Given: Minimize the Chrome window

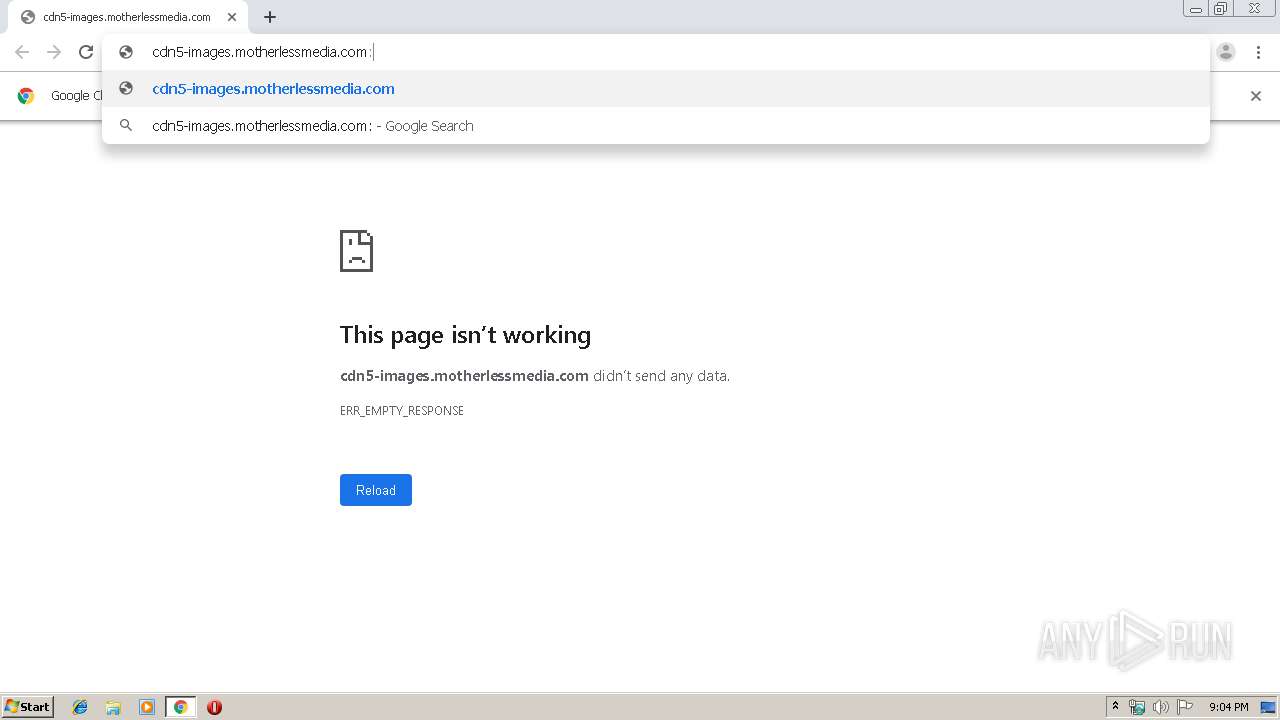Looking at the screenshot, I should pos(1196,9).
